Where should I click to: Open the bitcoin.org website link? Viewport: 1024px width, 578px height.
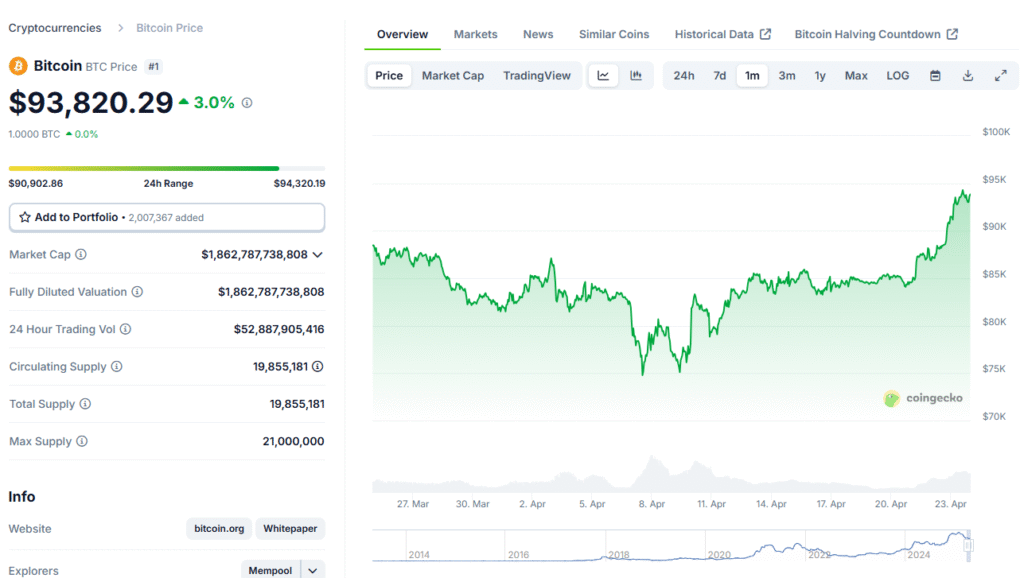tap(219, 528)
